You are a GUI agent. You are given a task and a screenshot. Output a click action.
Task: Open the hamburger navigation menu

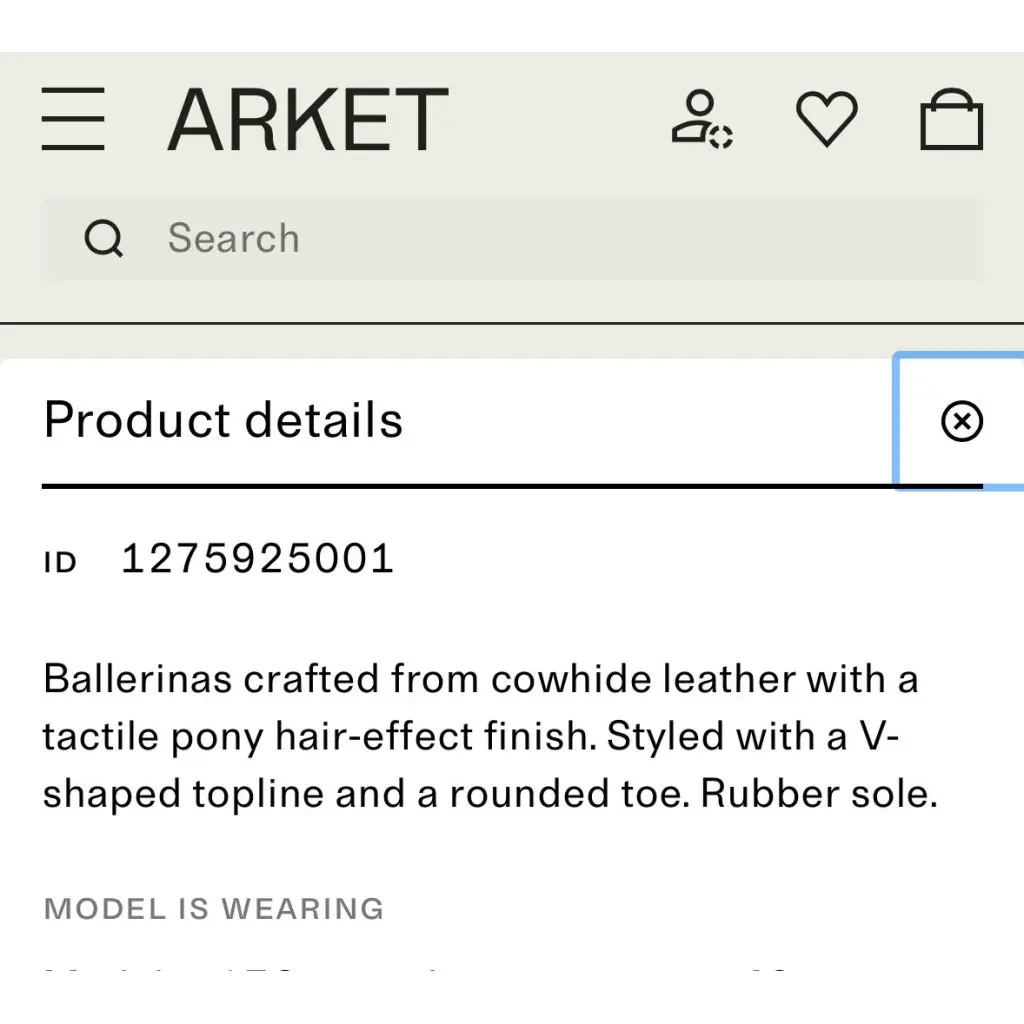click(73, 119)
